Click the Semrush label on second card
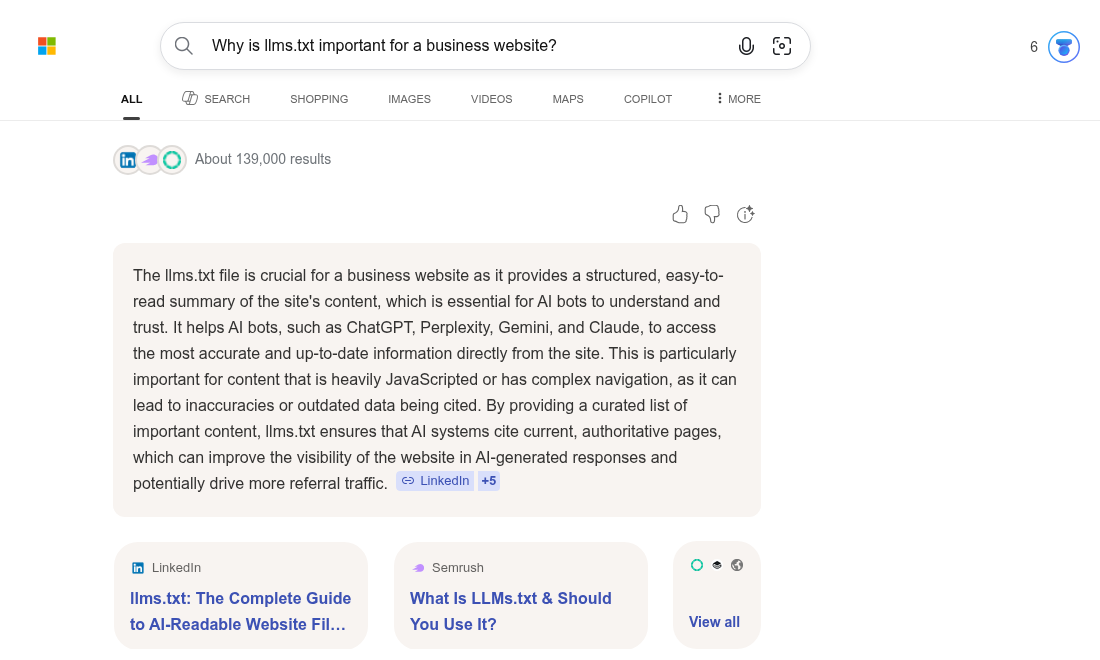Image resolution: width=1100 pixels, height=660 pixels. [457, 567]
